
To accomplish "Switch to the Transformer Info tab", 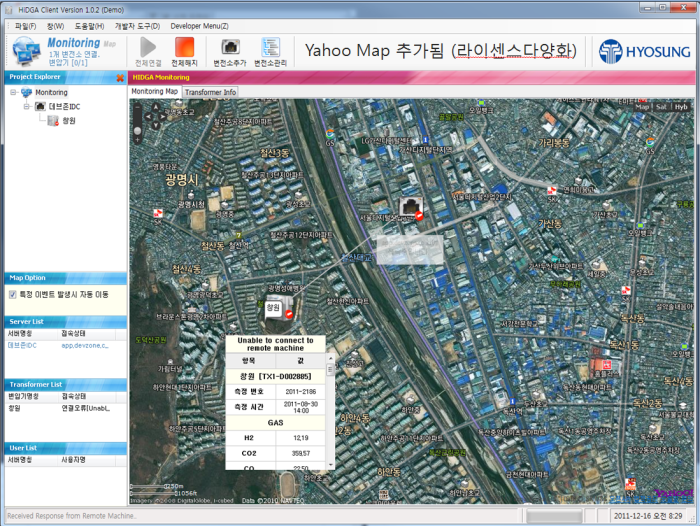I will point(210,92).
